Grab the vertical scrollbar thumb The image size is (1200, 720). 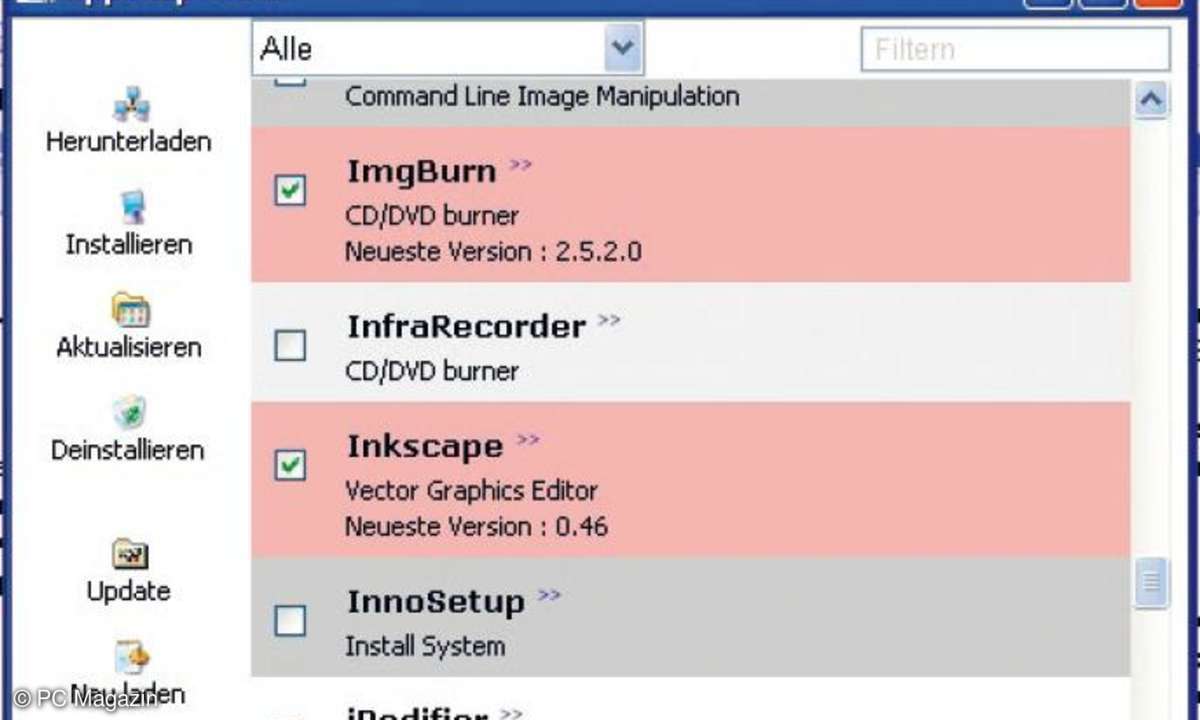pyautogui.click(x=1152, y=583)
